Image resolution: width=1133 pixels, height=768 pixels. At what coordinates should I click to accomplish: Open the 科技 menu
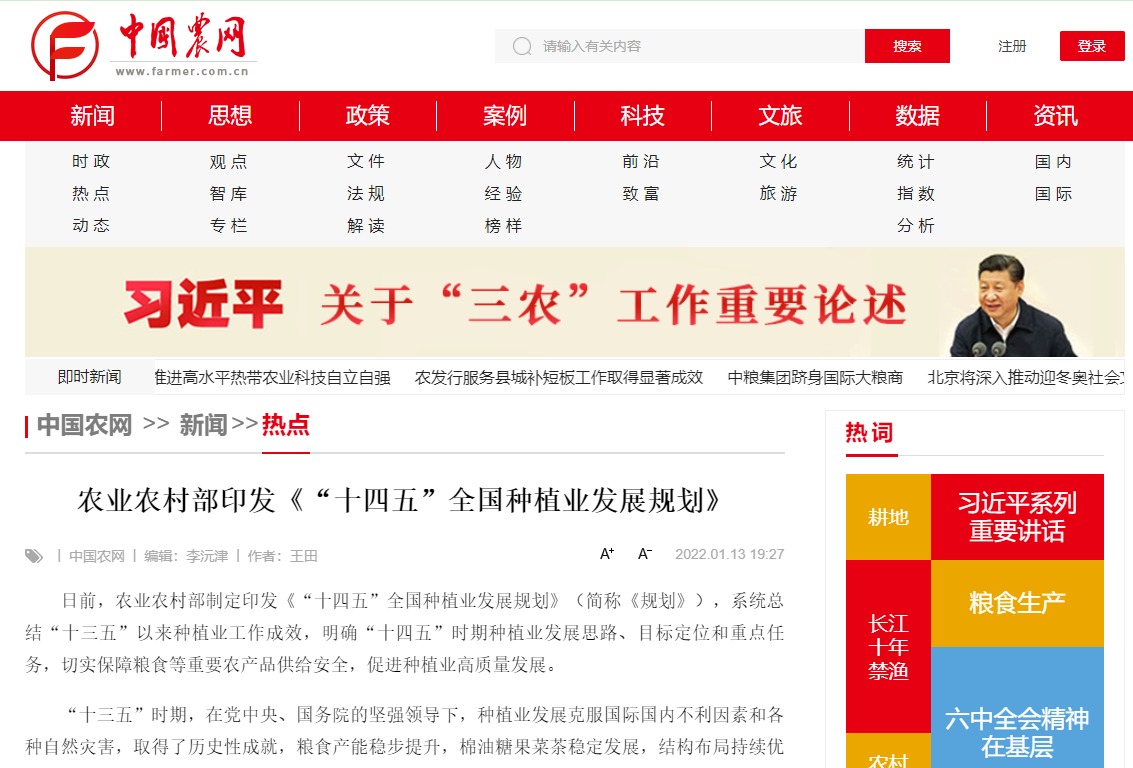[x=642, y=116]
